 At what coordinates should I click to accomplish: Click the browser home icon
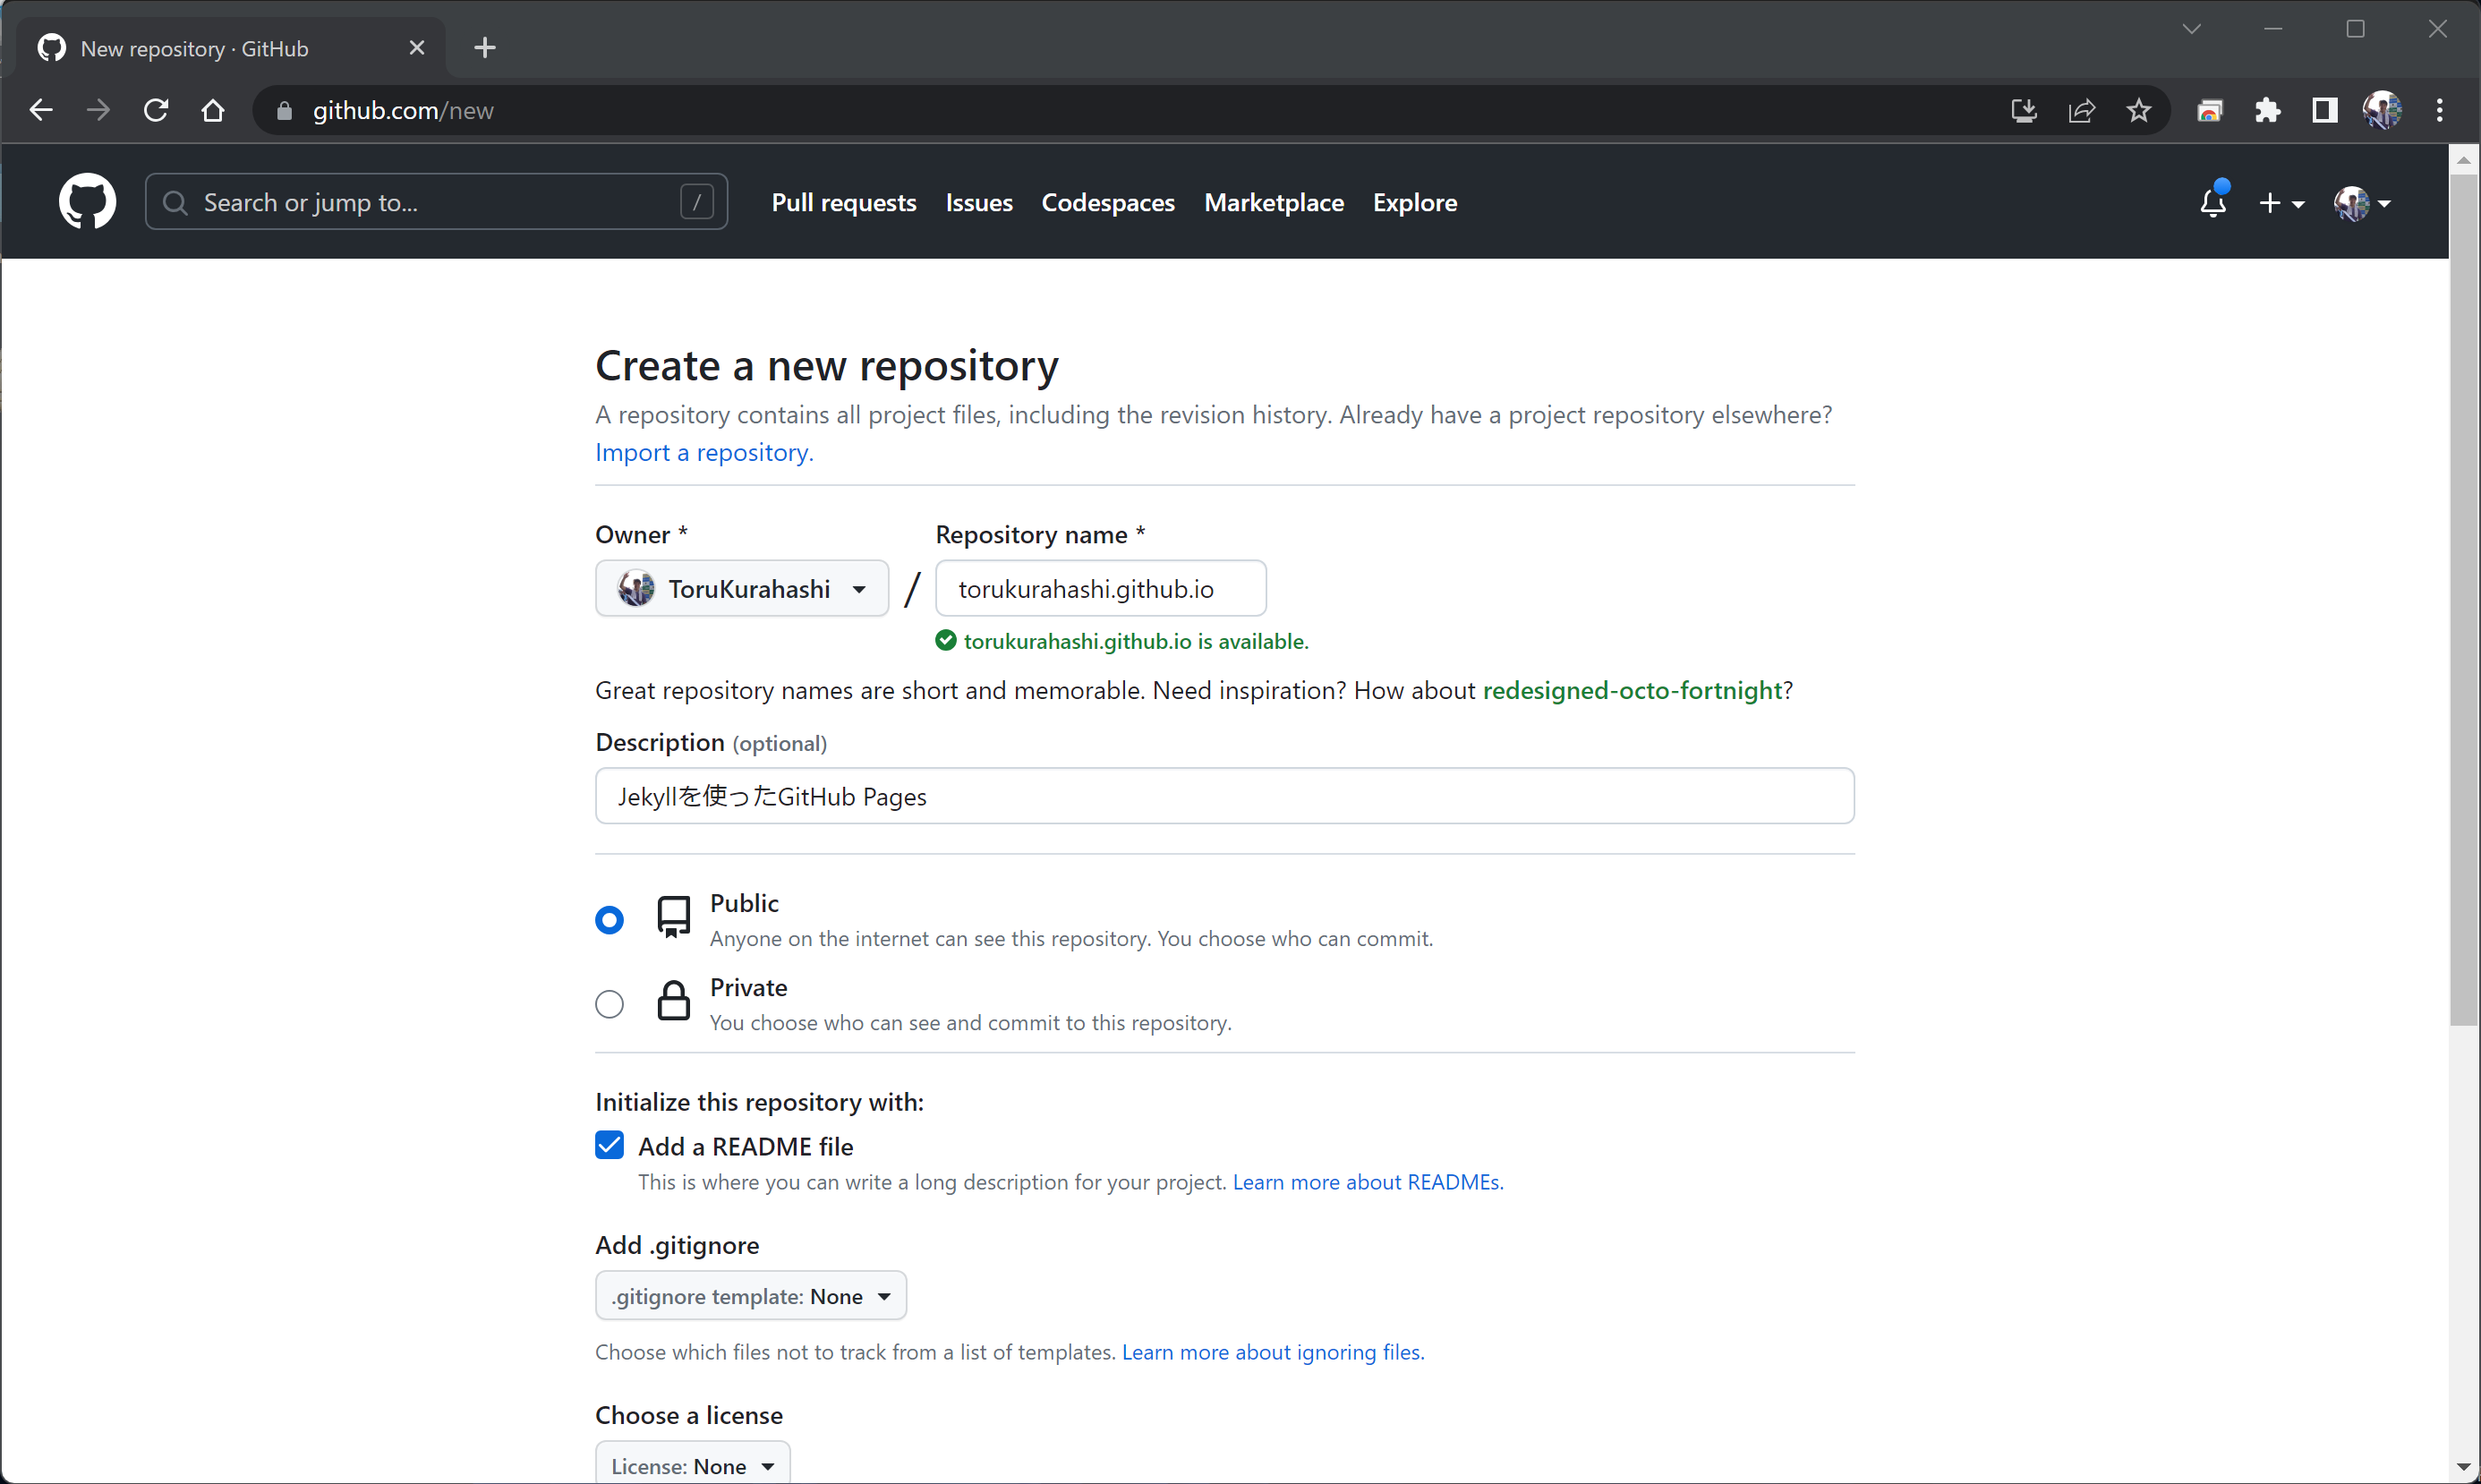tap(213, 110)
